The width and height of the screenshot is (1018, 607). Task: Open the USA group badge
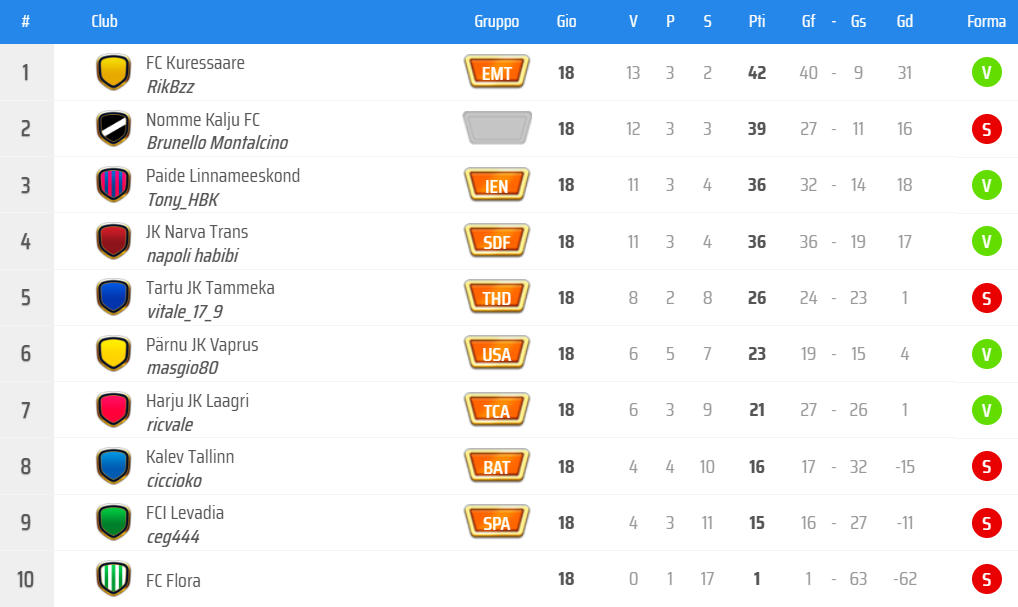(497, 353)
